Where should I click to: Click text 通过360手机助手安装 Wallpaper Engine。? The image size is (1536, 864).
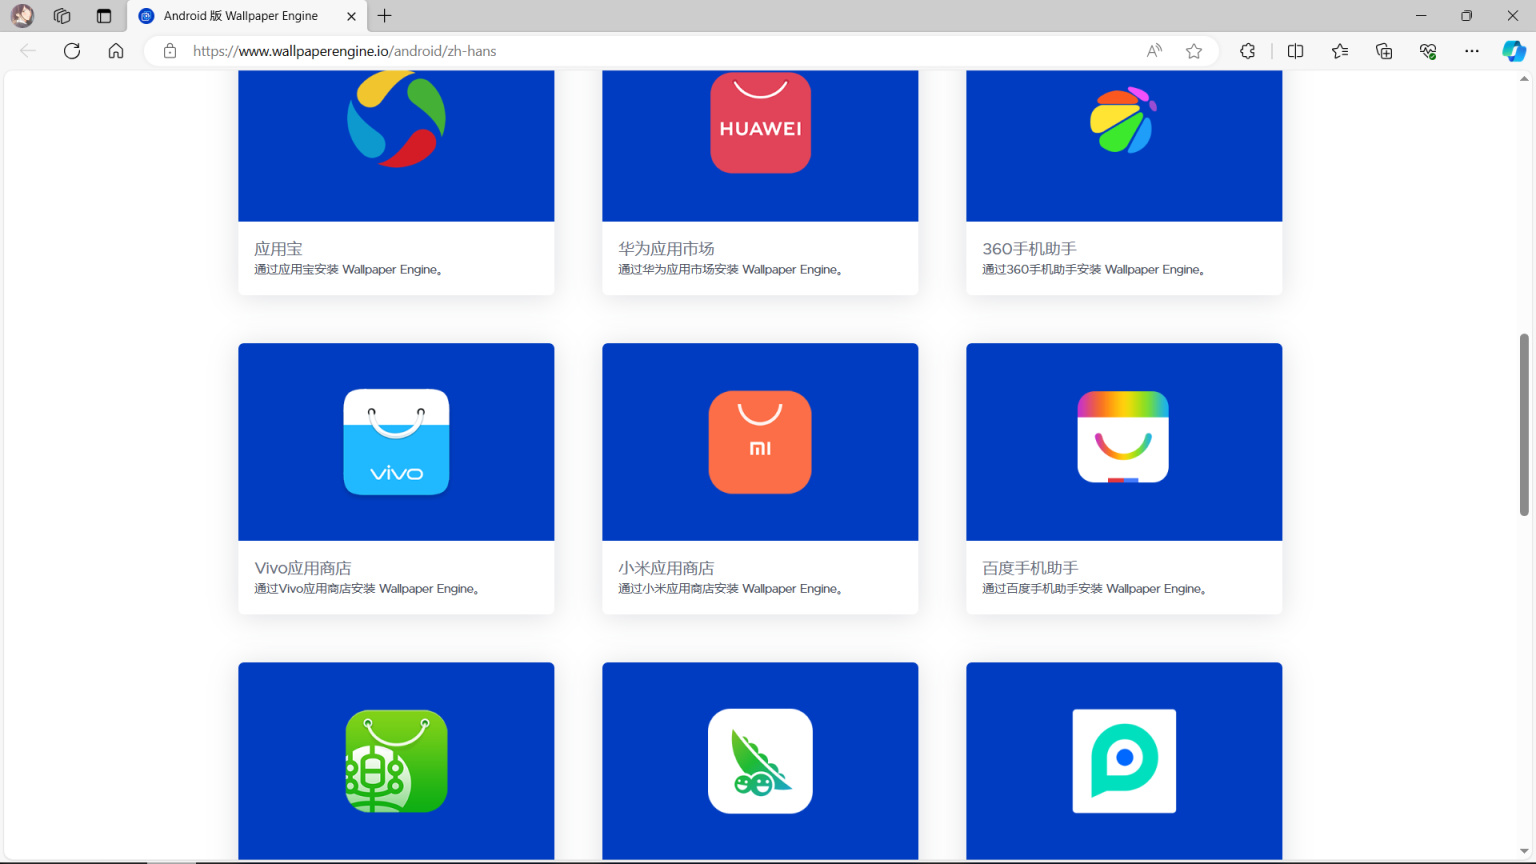pyautogui.click(x=1093, y=270)
